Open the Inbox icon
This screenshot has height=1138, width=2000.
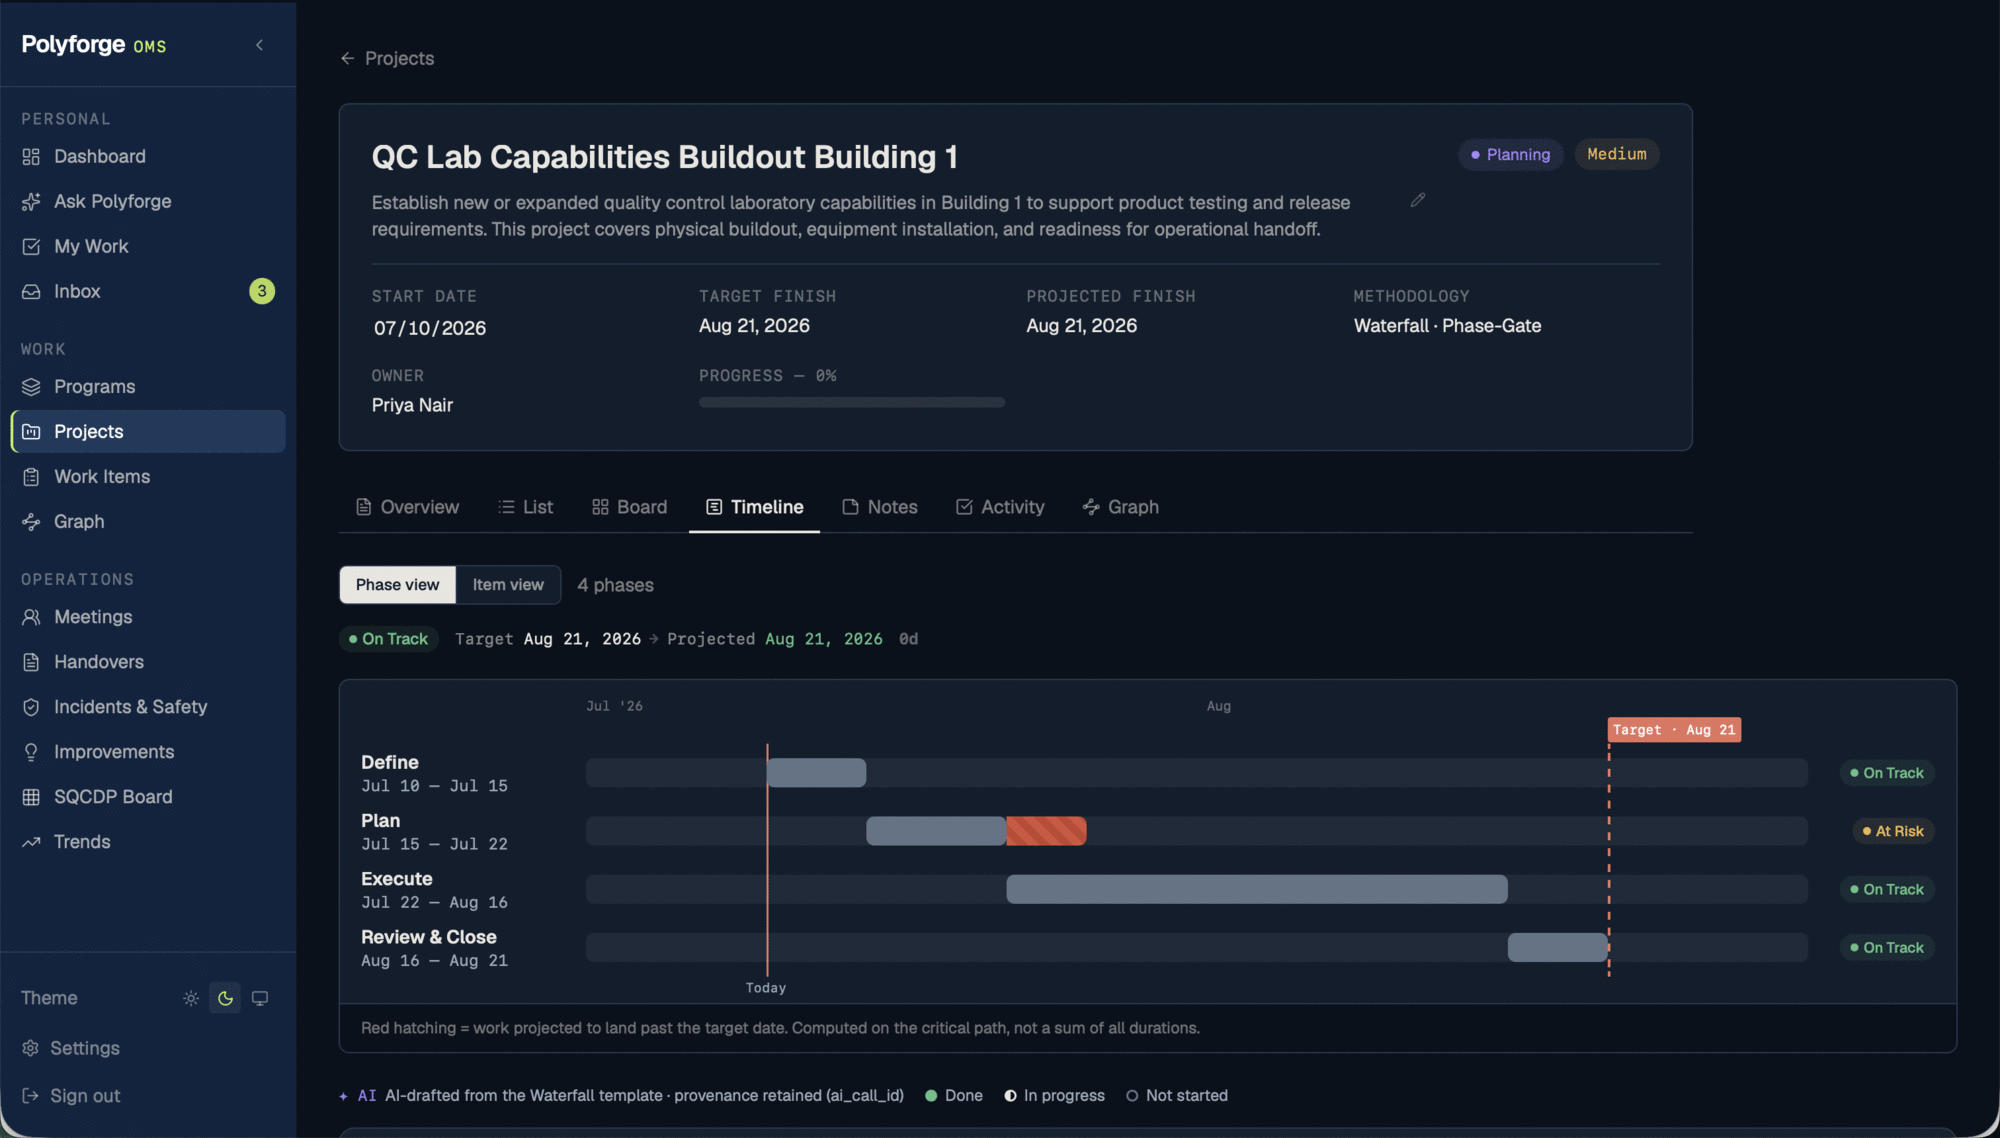31,291
